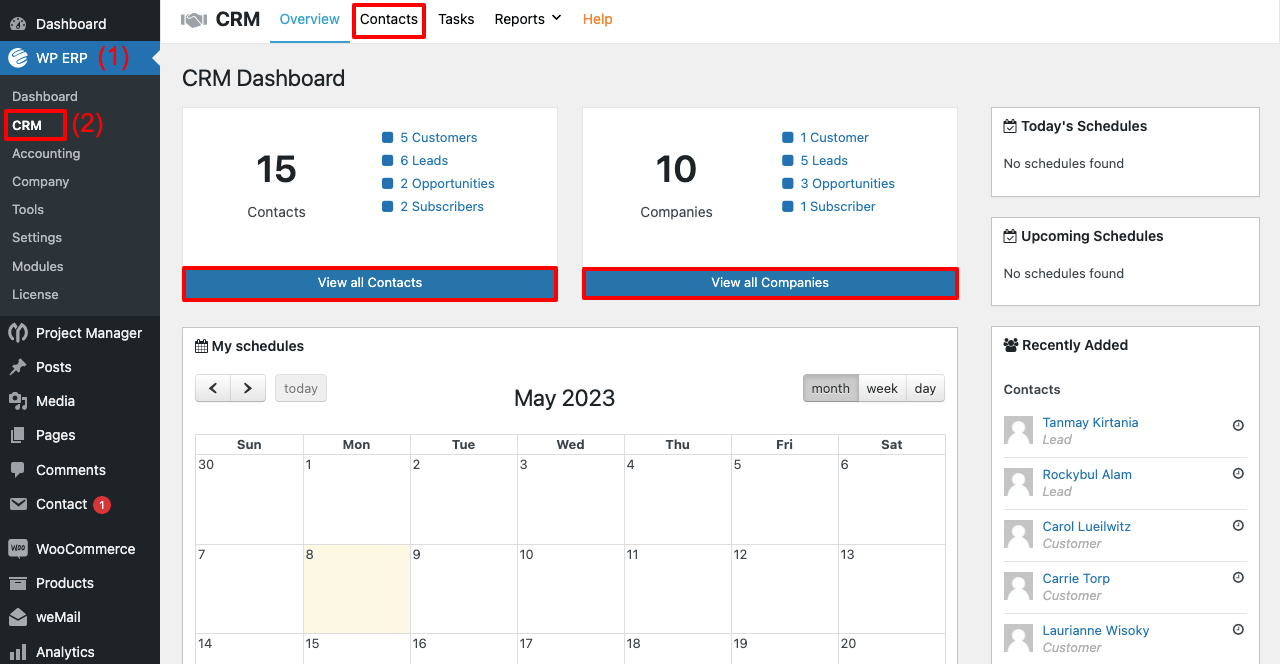Open the 6 Leads contacts link
Image resolution: width=1280 pixels, height=664 pixels.
[424, 160]
